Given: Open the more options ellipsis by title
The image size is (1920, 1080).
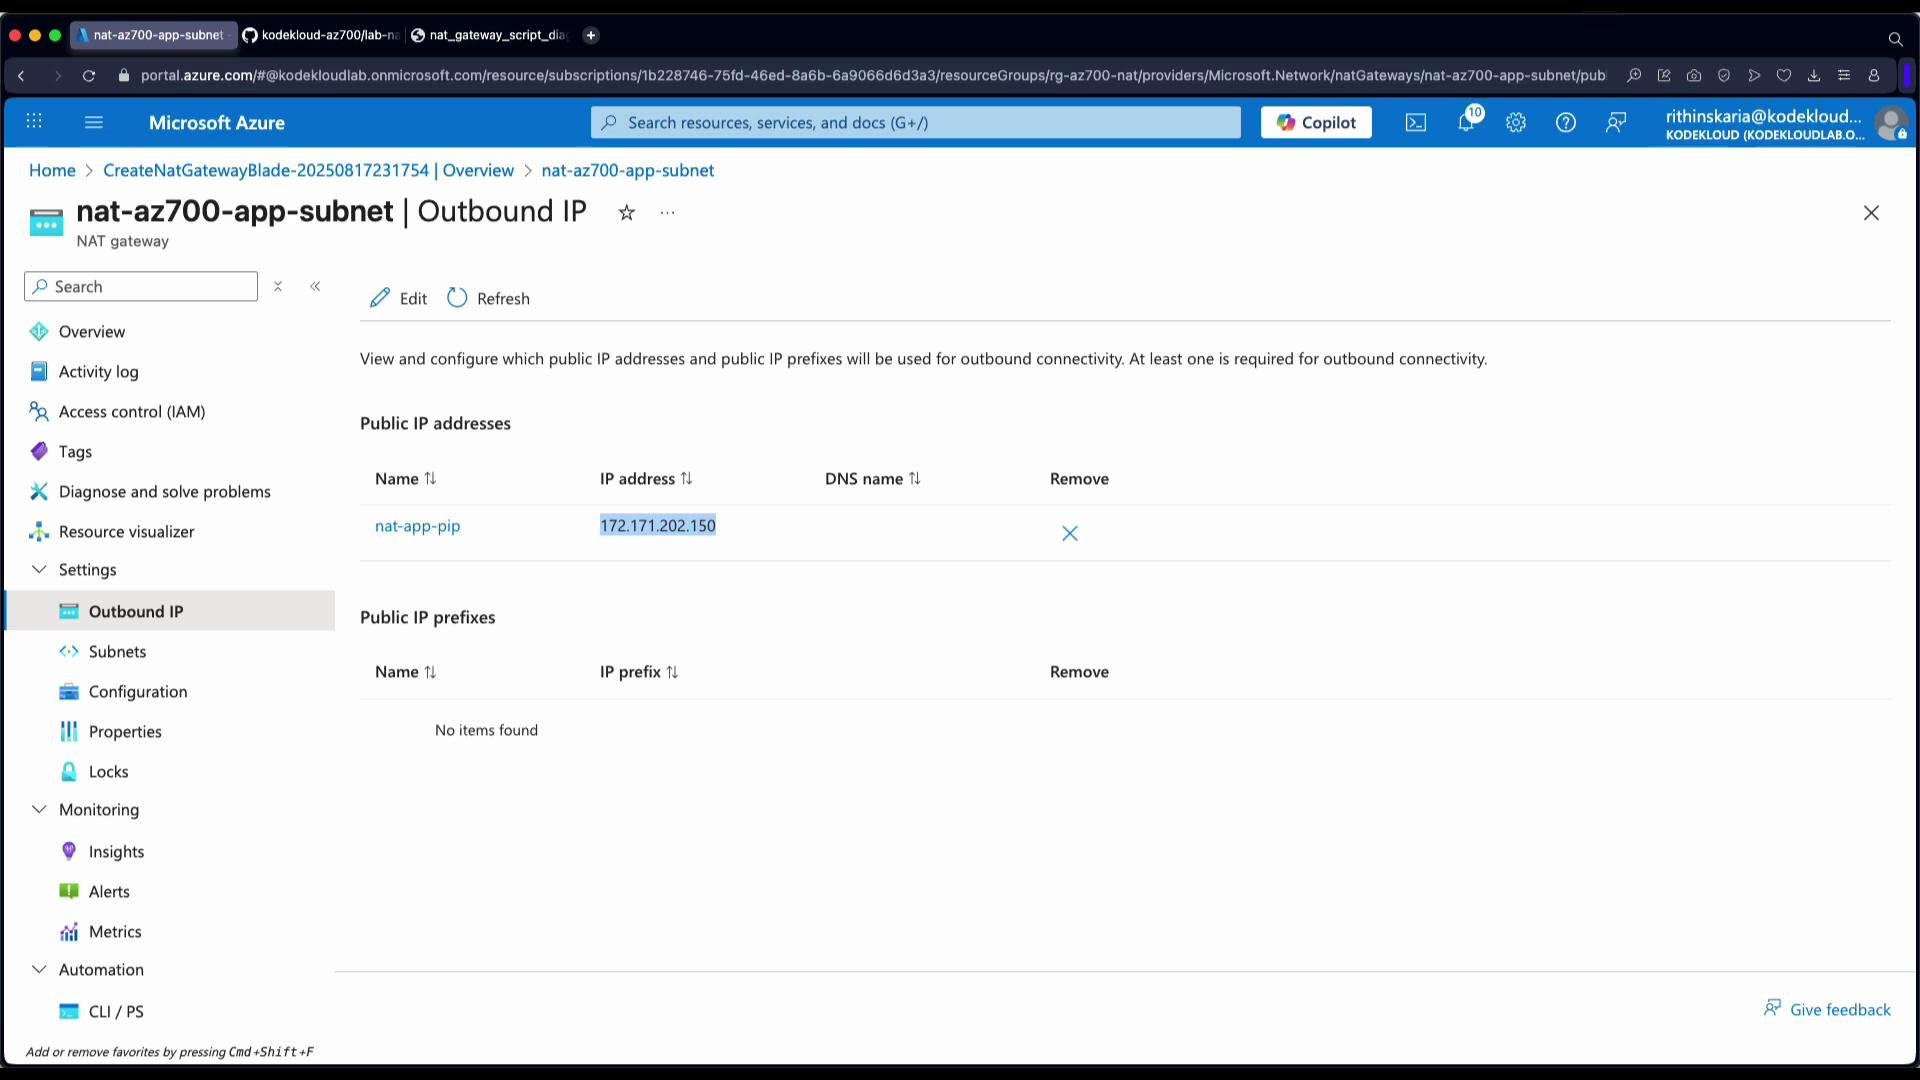Looking at the screenshot, I should [668, 212].
